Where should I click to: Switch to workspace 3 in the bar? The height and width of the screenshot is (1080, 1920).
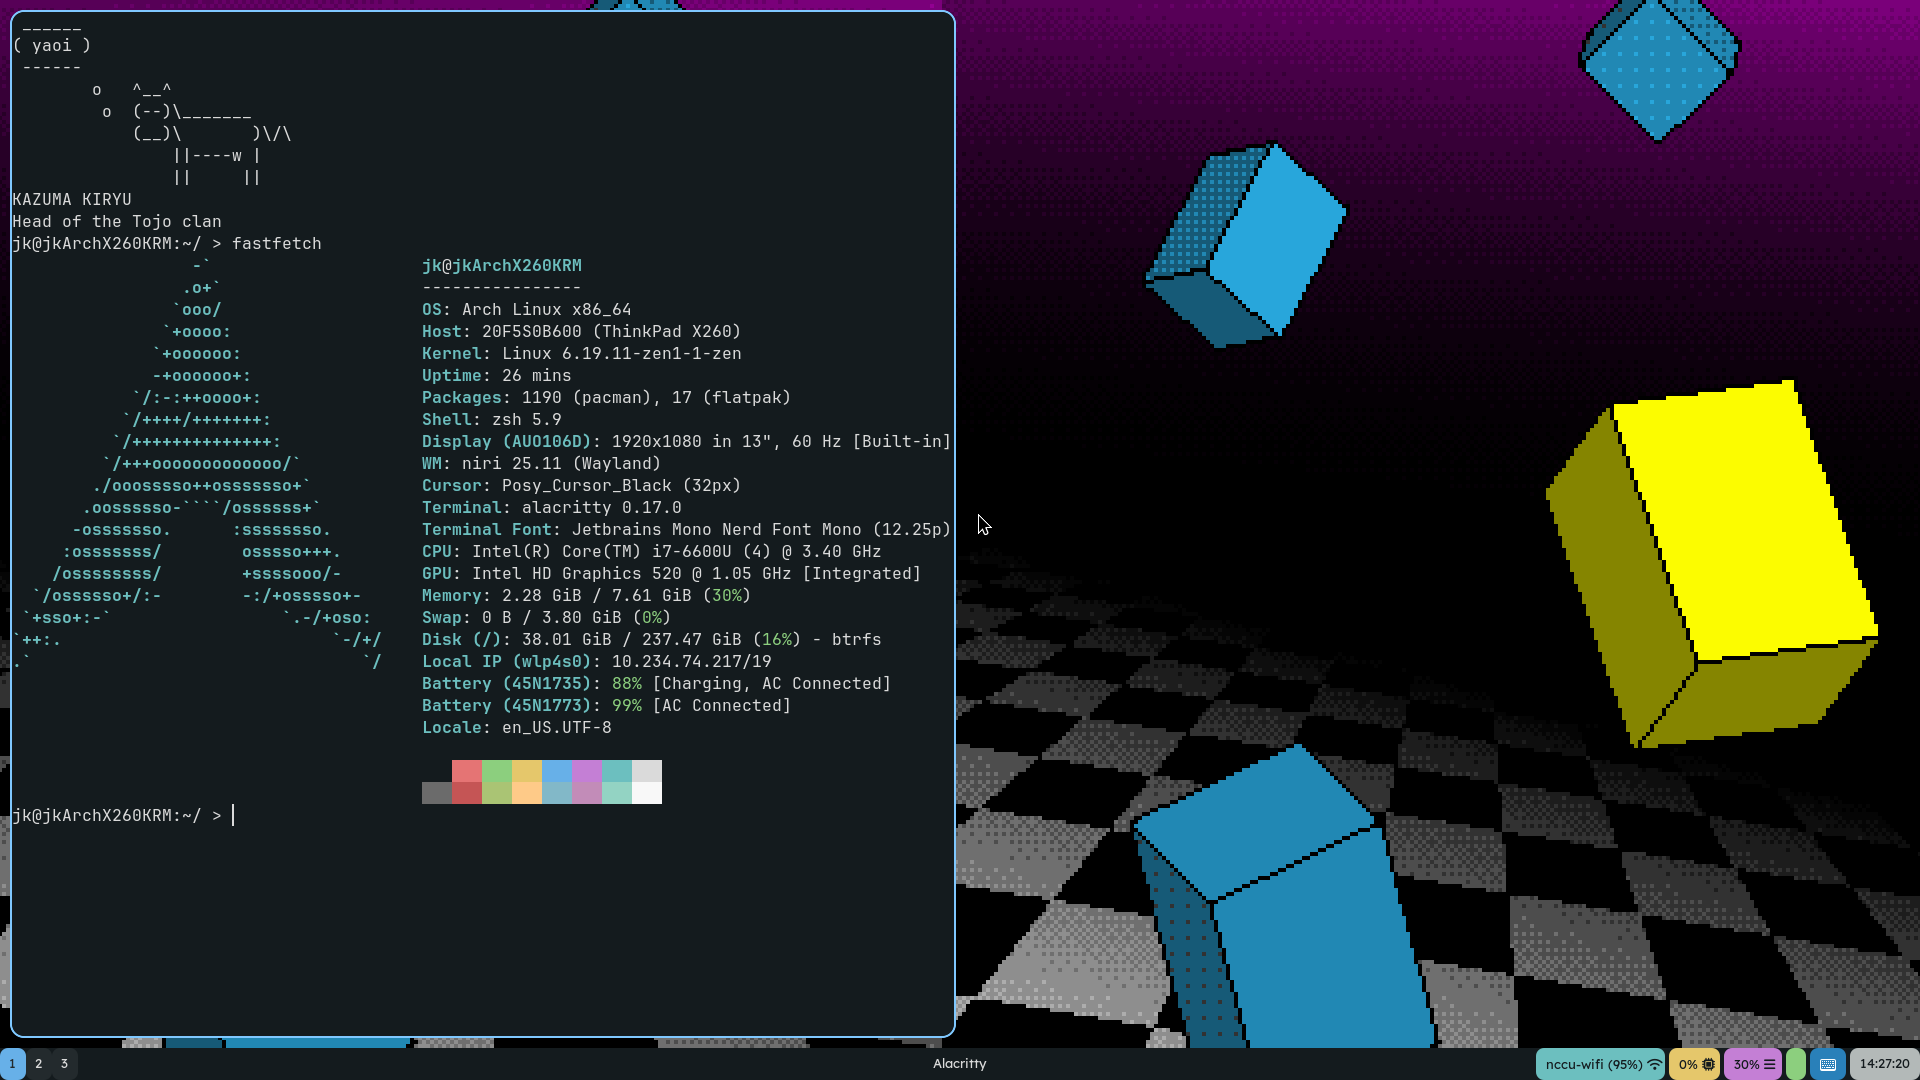64,1064
